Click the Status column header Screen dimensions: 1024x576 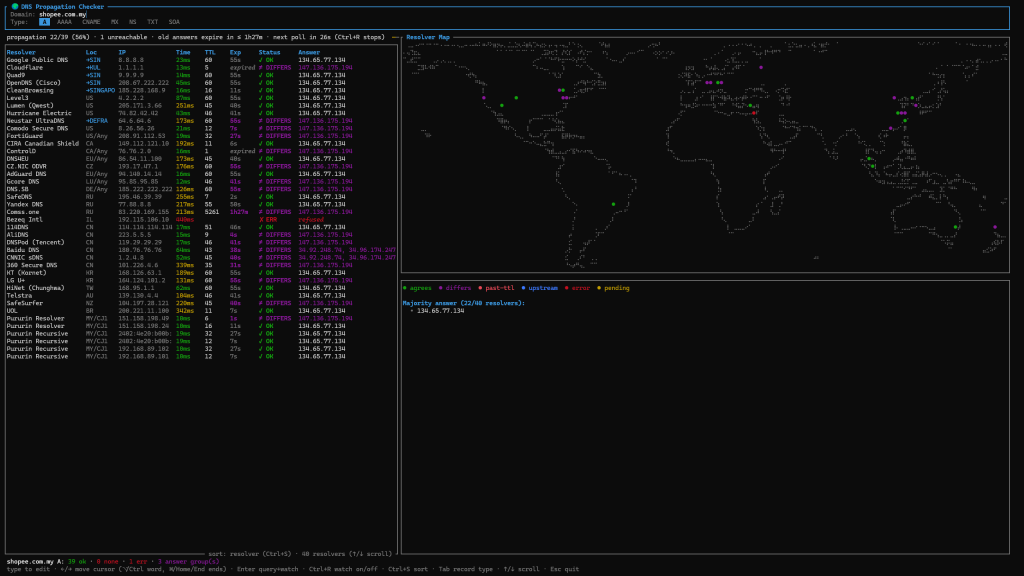269,52
